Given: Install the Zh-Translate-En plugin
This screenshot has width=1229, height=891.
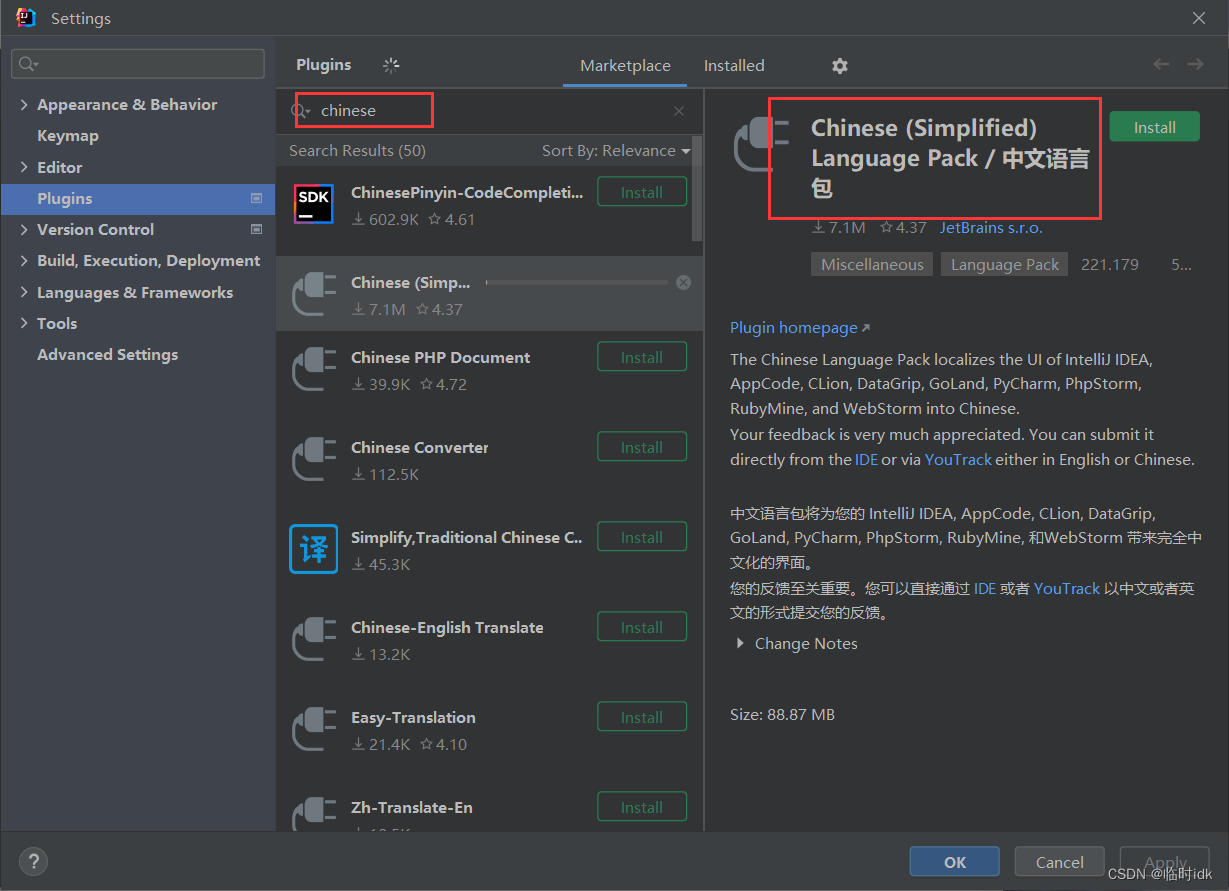Looking at the screenshot, I should click(642, 807).
